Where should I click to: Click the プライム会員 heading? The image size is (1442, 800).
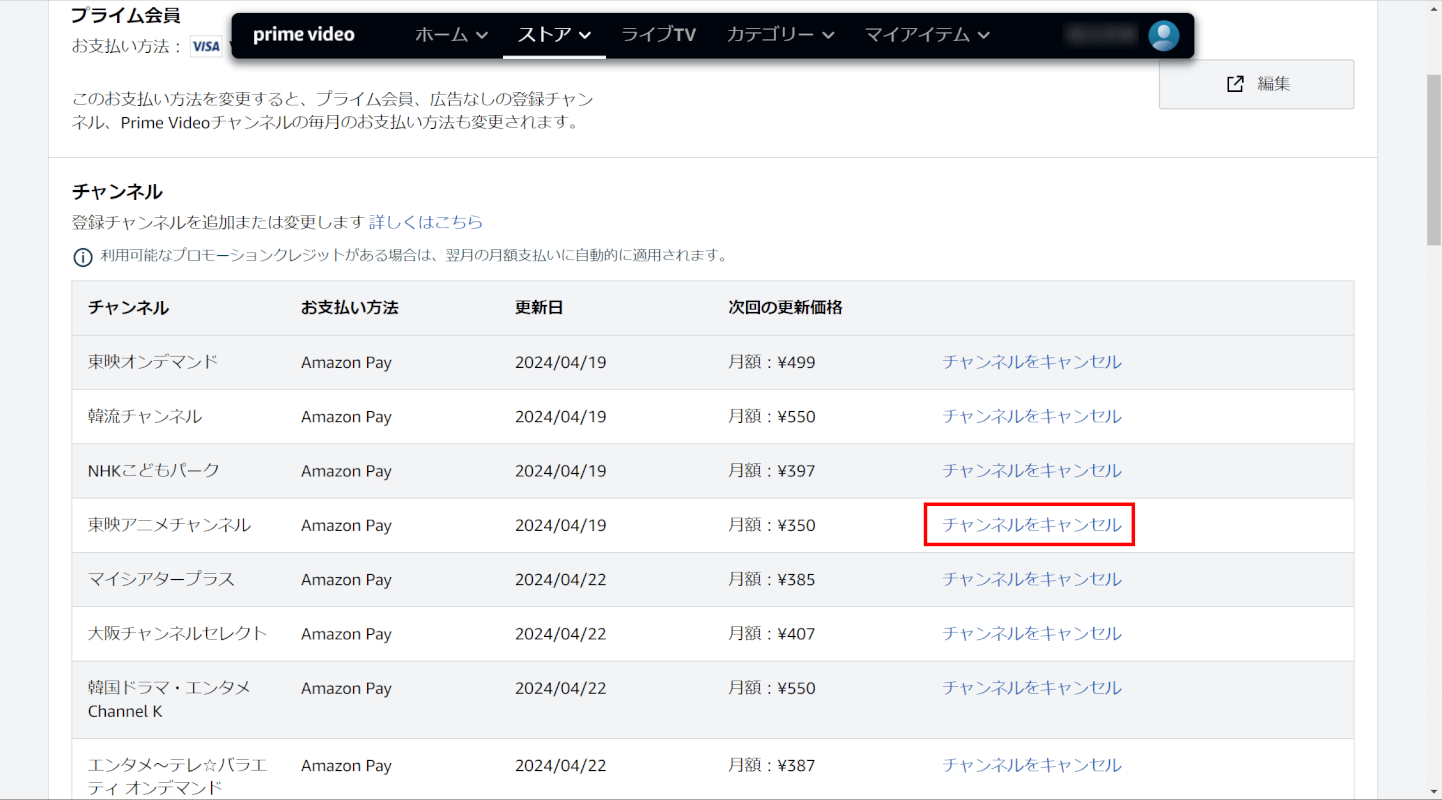pos(125,15)
